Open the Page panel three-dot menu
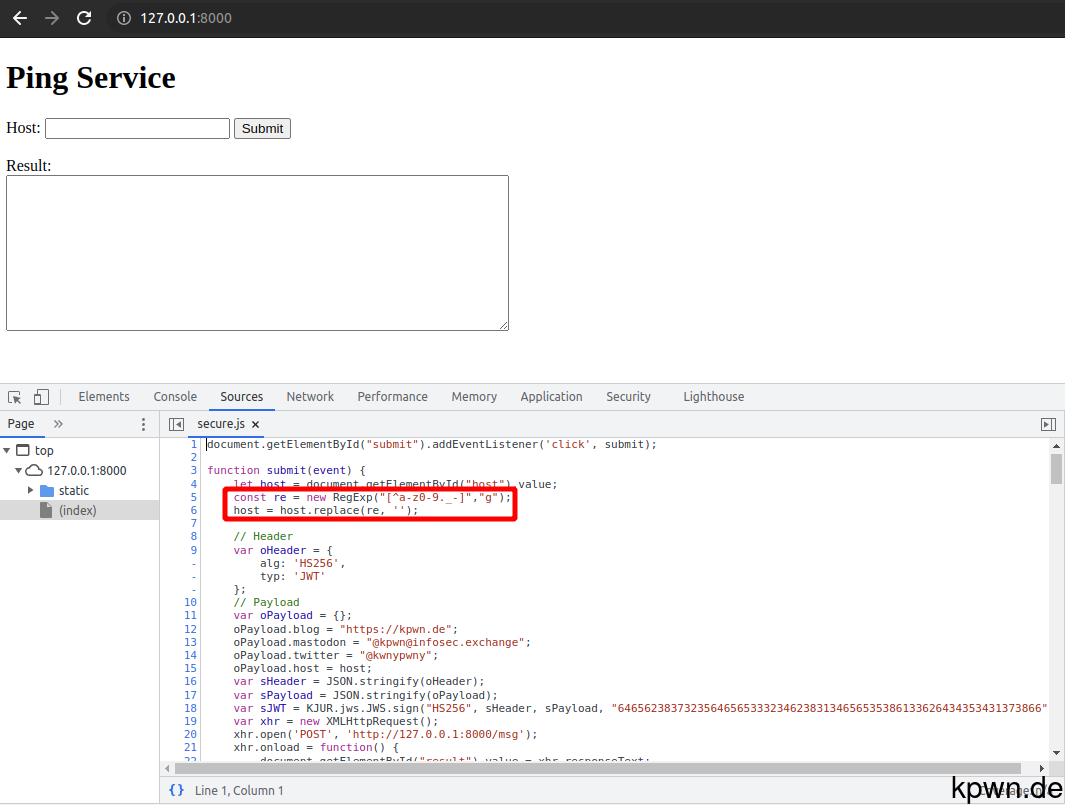The width and height of the screenshot is (1065, 805). pos(143,424)
